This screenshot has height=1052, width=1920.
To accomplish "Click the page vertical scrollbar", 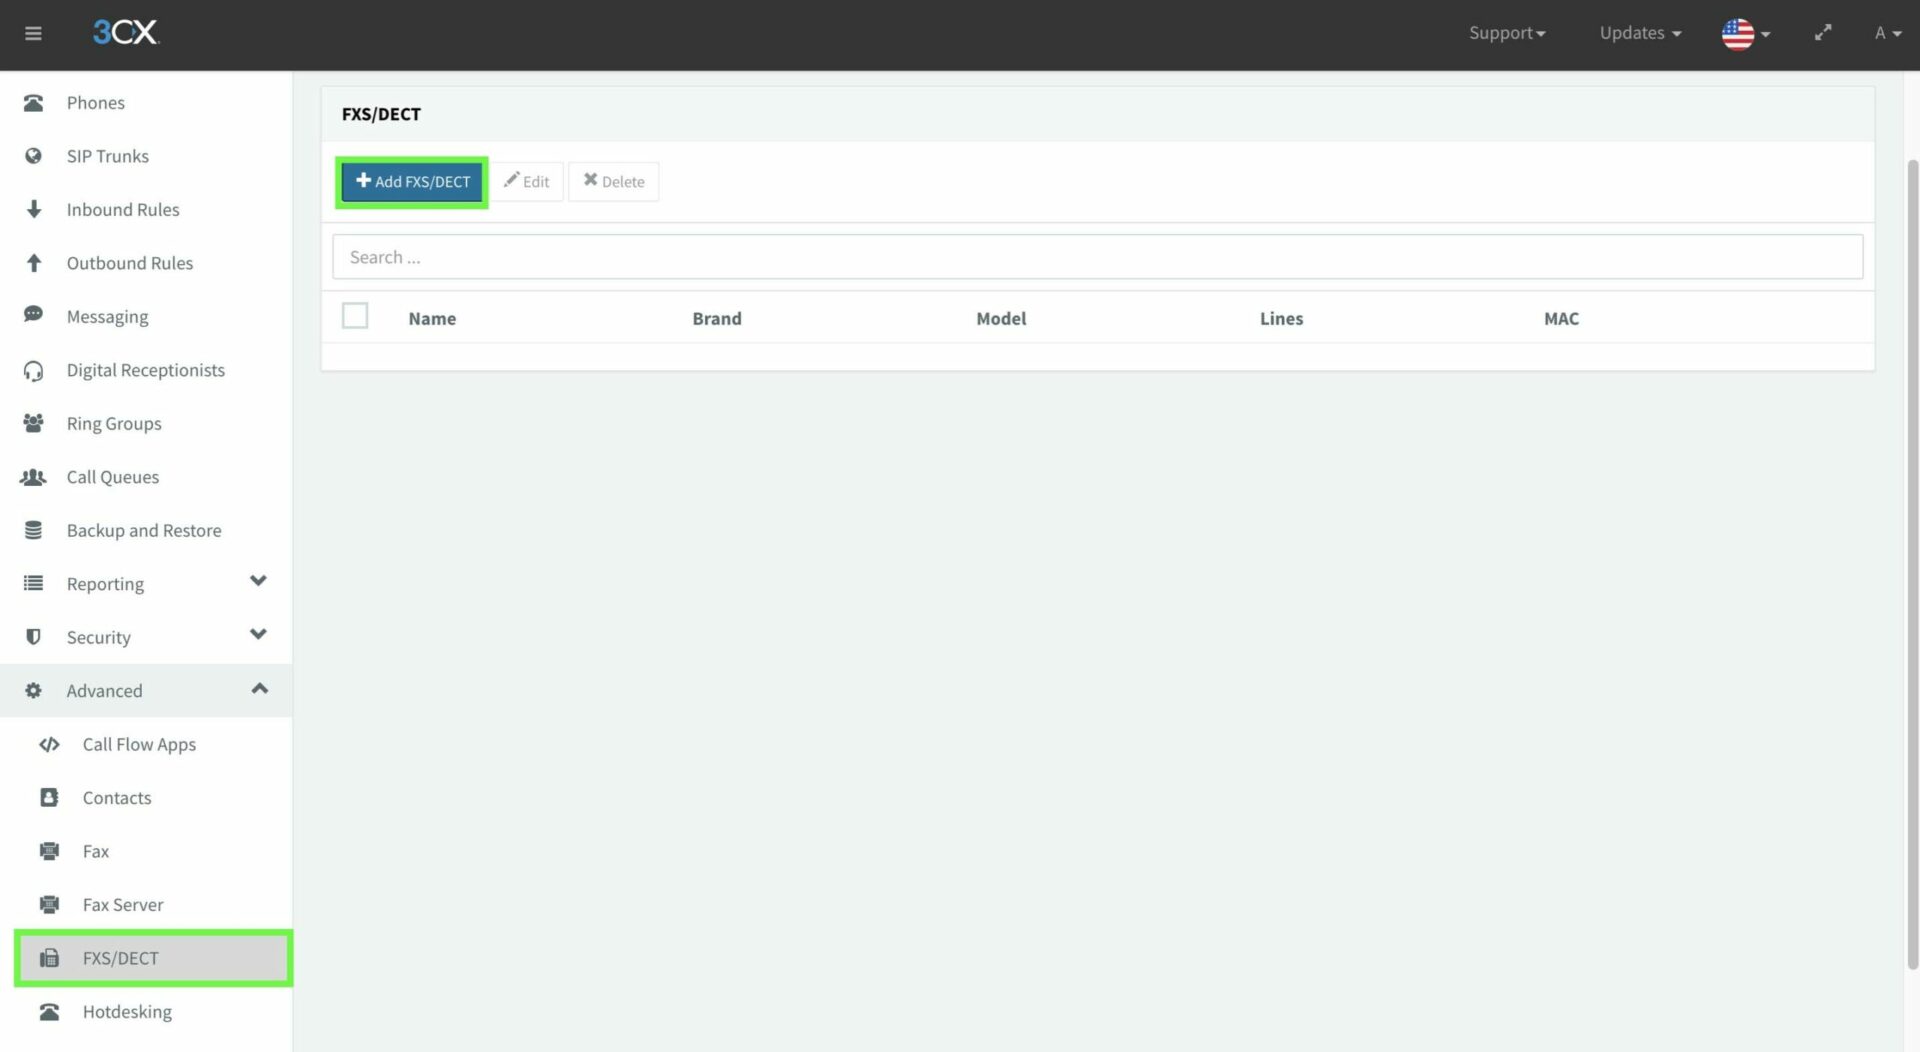I will (x=1912, y=560).
